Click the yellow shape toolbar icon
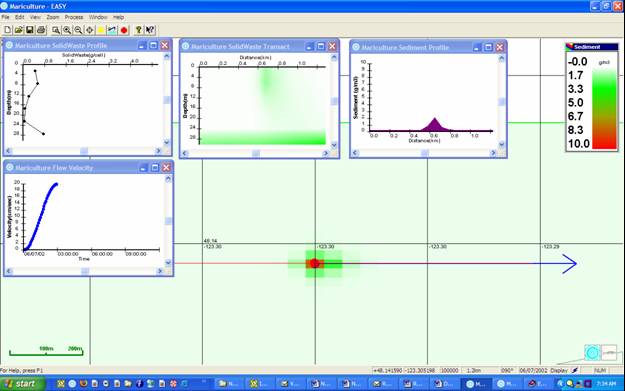The height and width of the screenshot is (391, 625). (101, 30)
